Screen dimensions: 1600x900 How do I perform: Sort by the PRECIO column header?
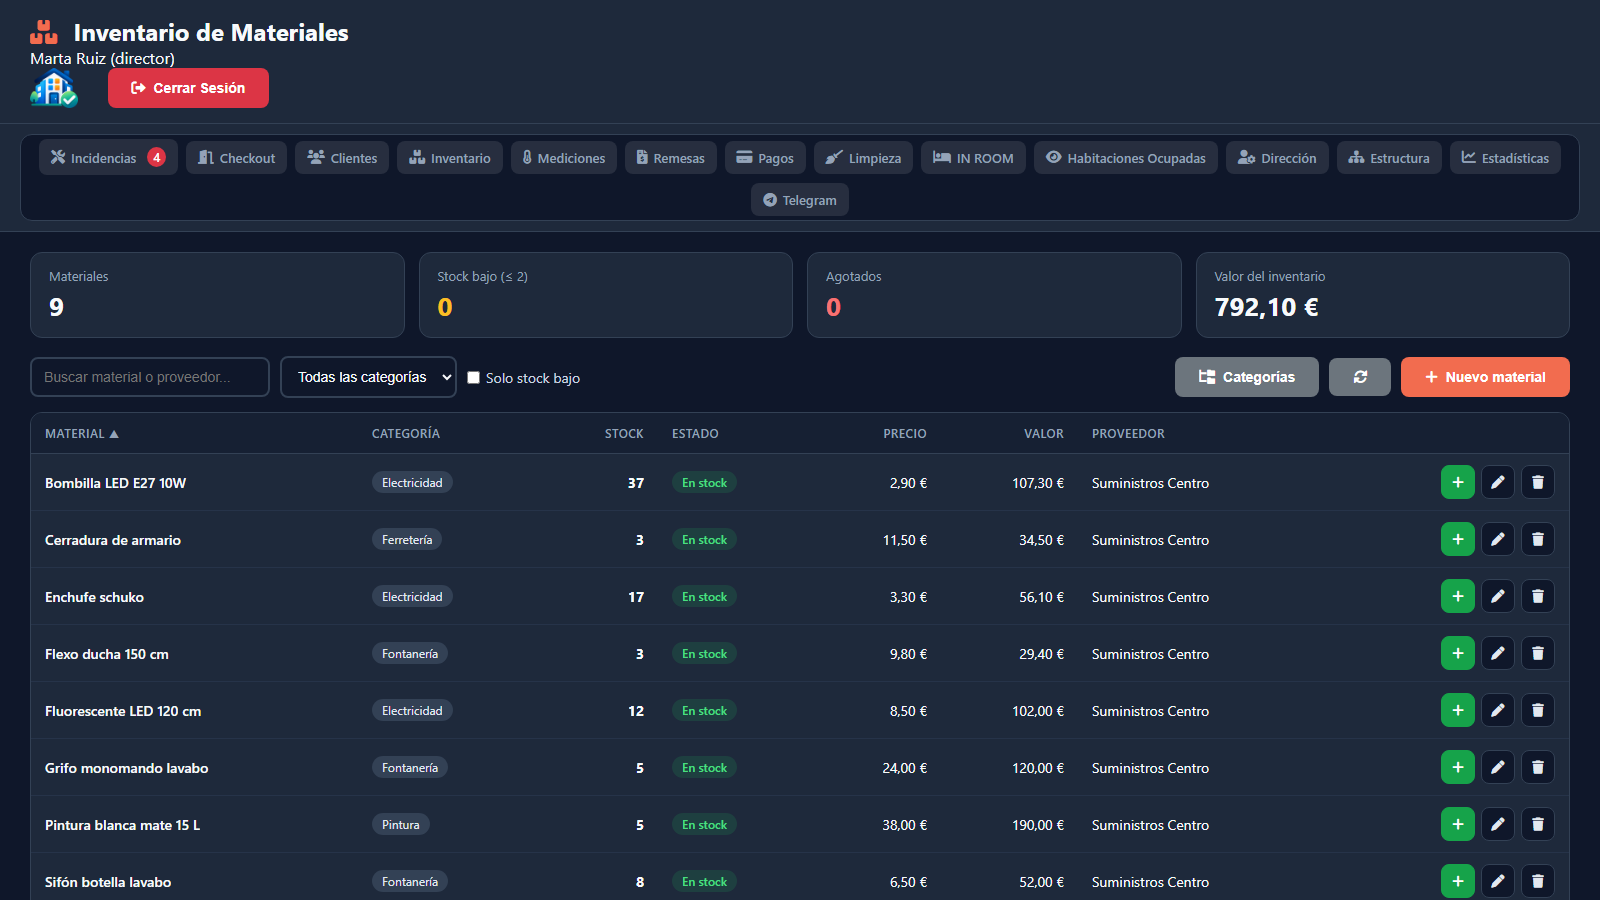point(905,433)
